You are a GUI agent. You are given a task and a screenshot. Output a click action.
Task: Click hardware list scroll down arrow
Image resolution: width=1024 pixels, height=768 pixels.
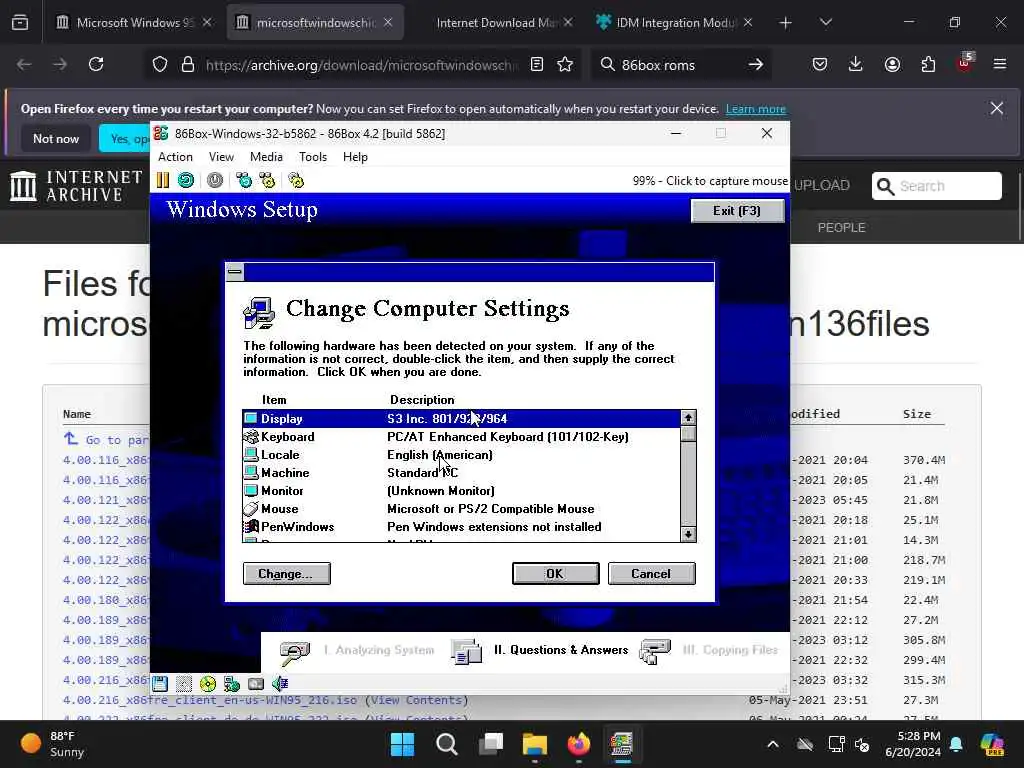(688, 534)
